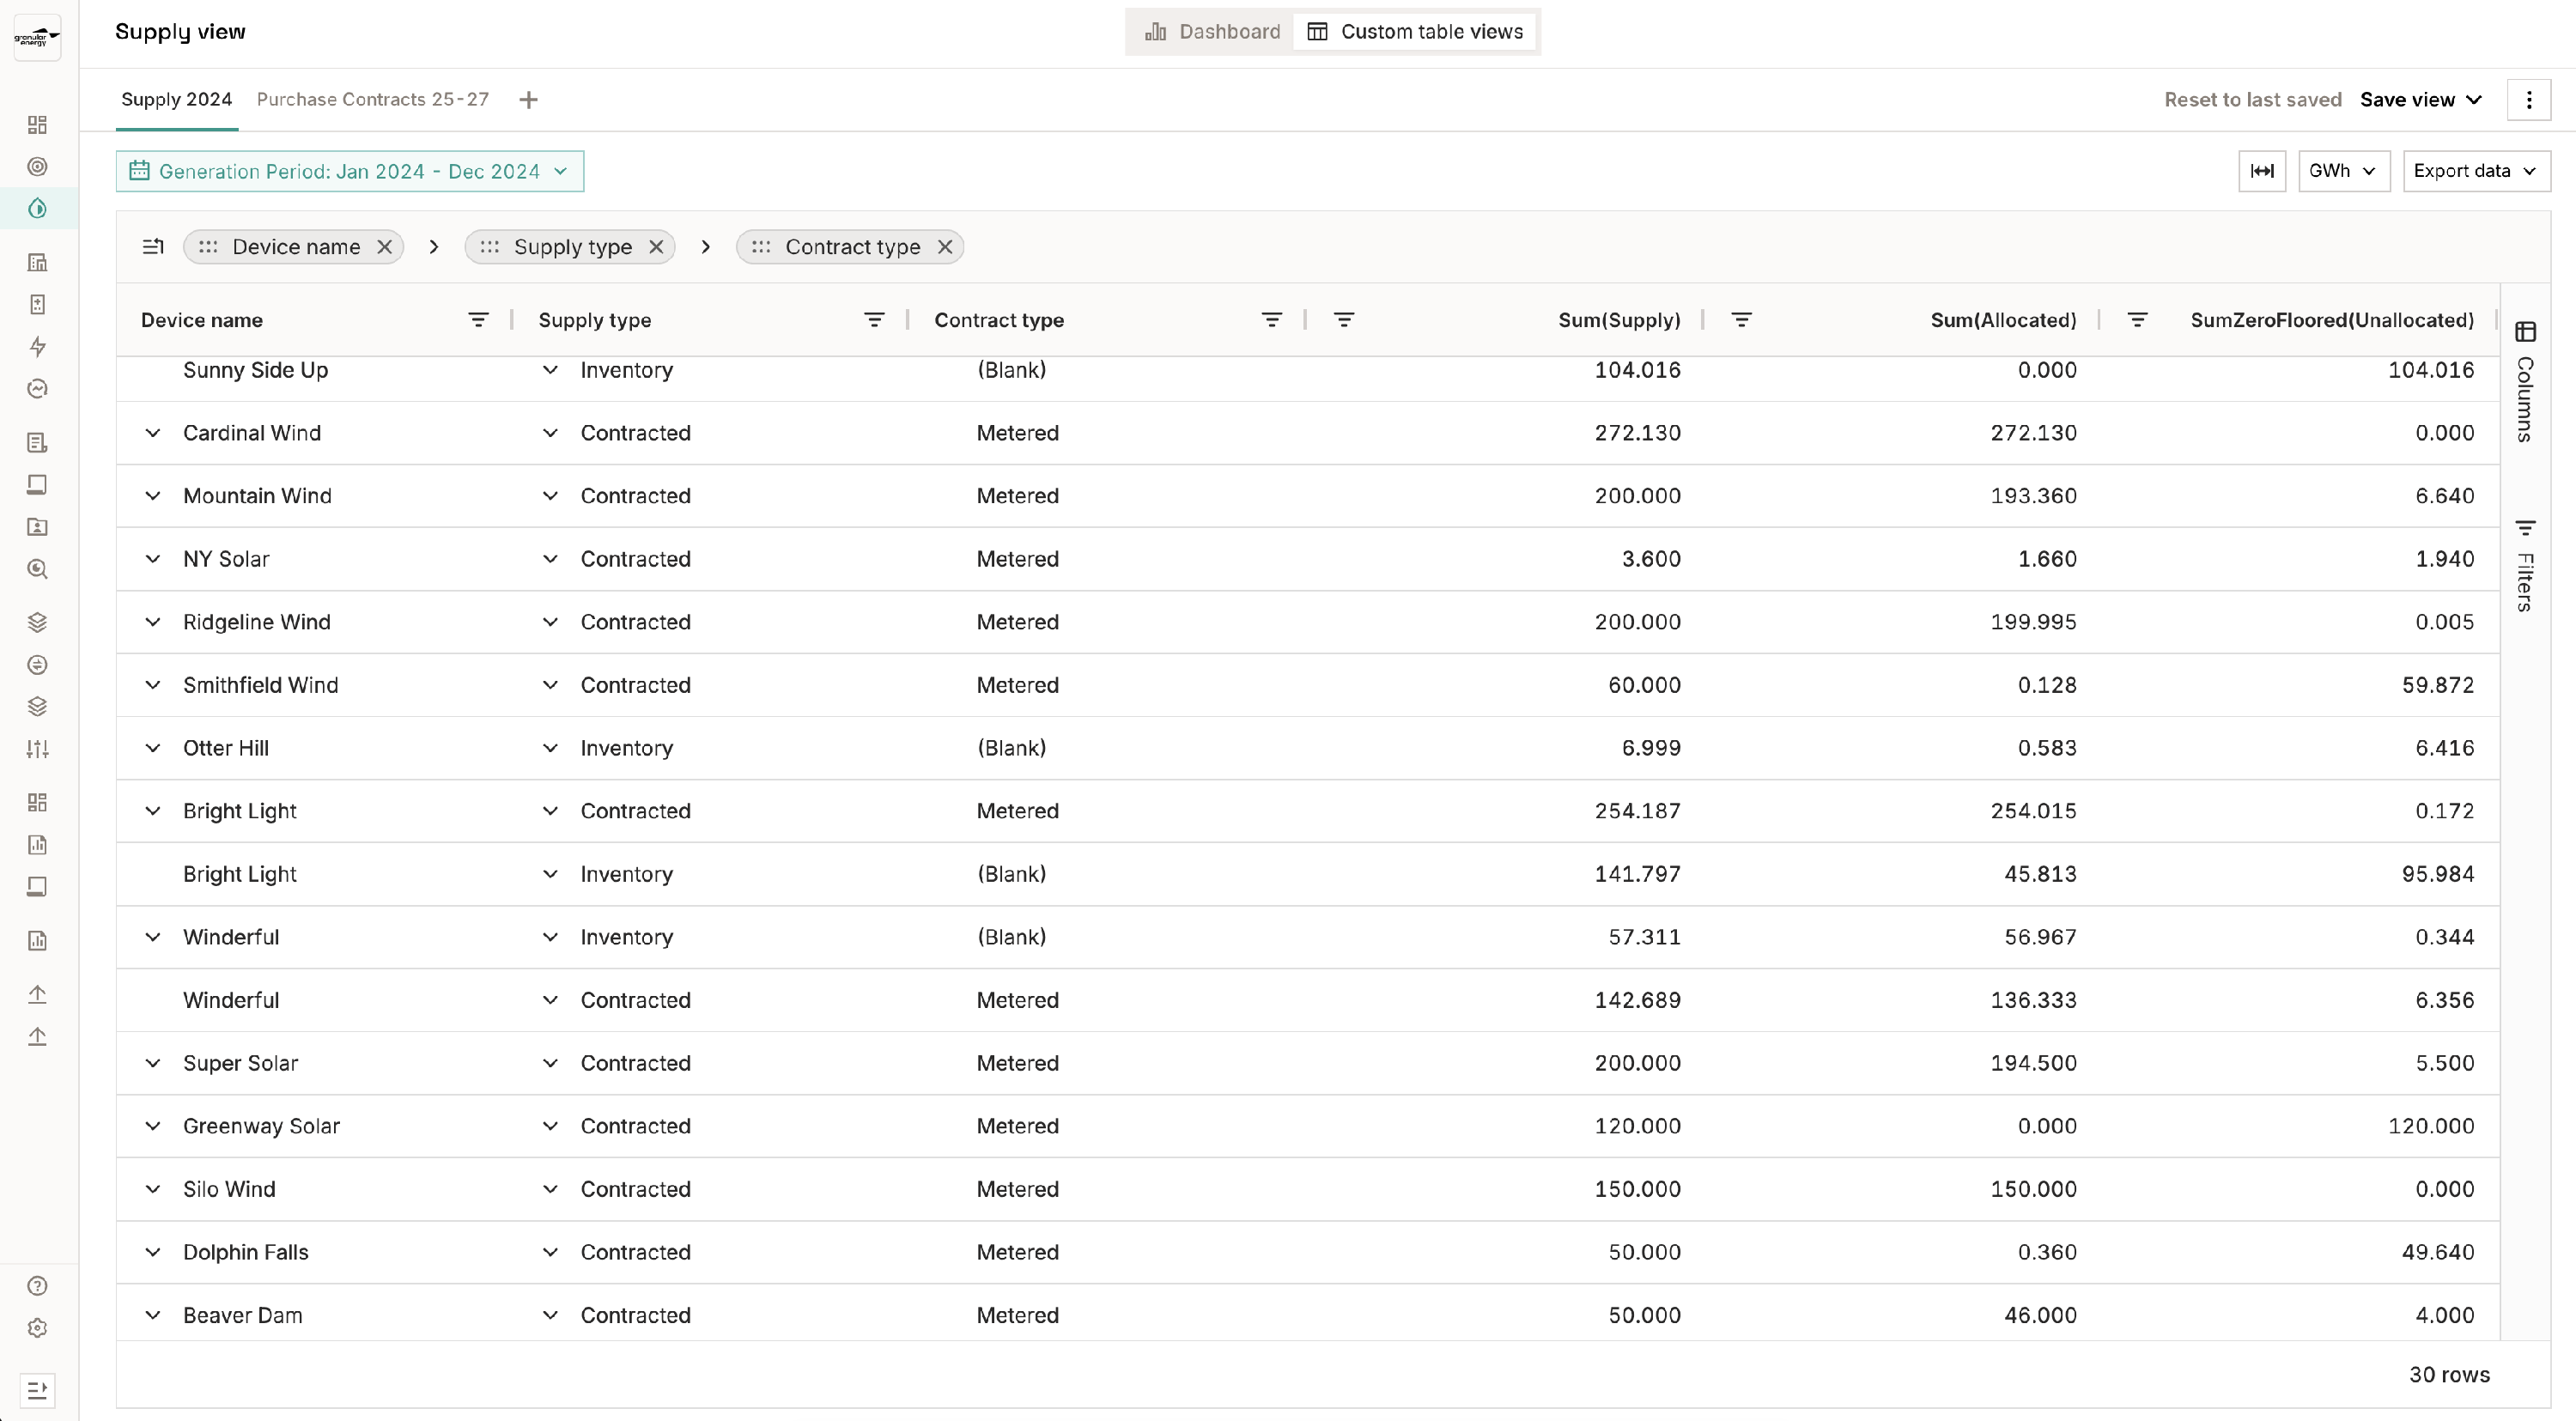Collapse the Cardinal Wind row group
This screenshot has width=2576, height=1421.
152,433
